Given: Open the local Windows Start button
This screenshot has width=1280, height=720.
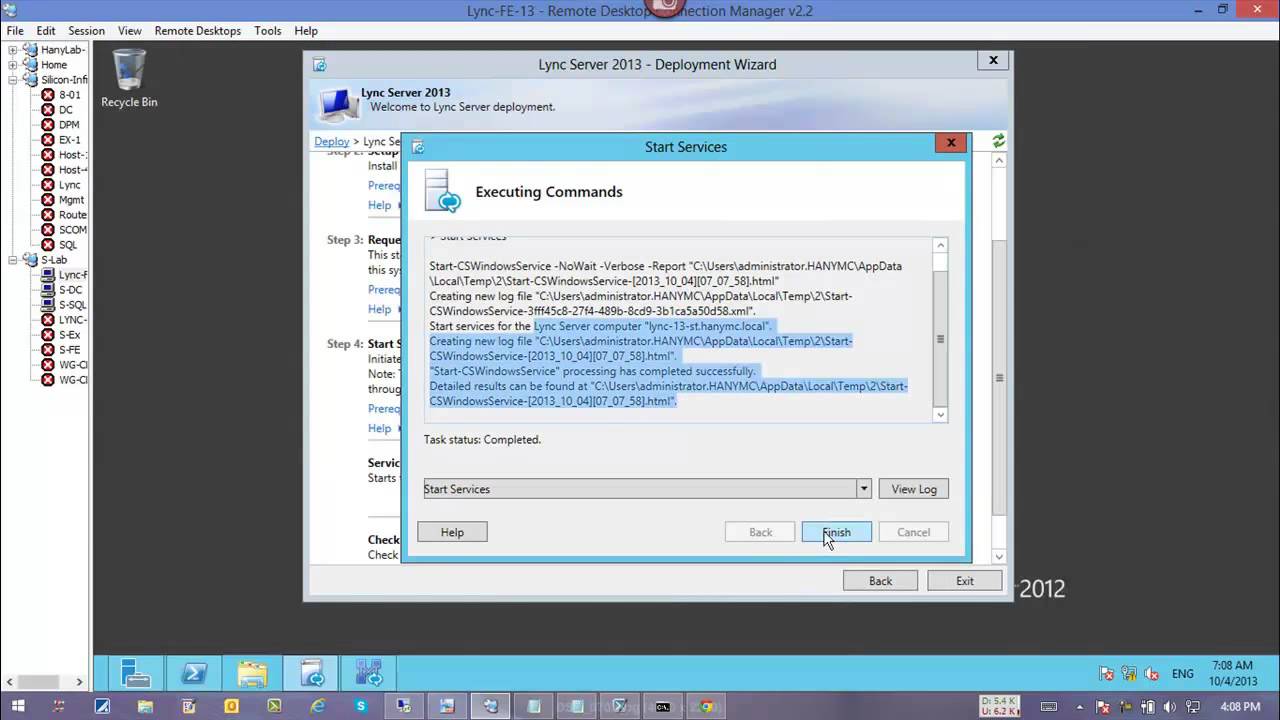Looking at the screenshot, I should pos(17,706).
